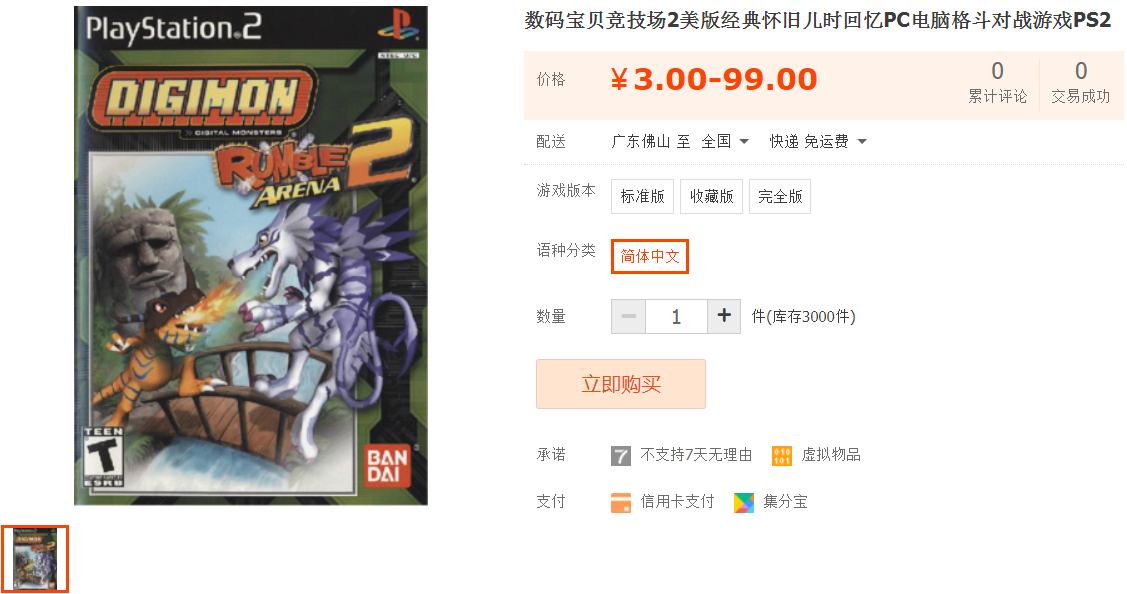This screenshot has width=1127, height=594.
Task: Click the 立即购买 buy now button
Action: click(x=621, y=384)
